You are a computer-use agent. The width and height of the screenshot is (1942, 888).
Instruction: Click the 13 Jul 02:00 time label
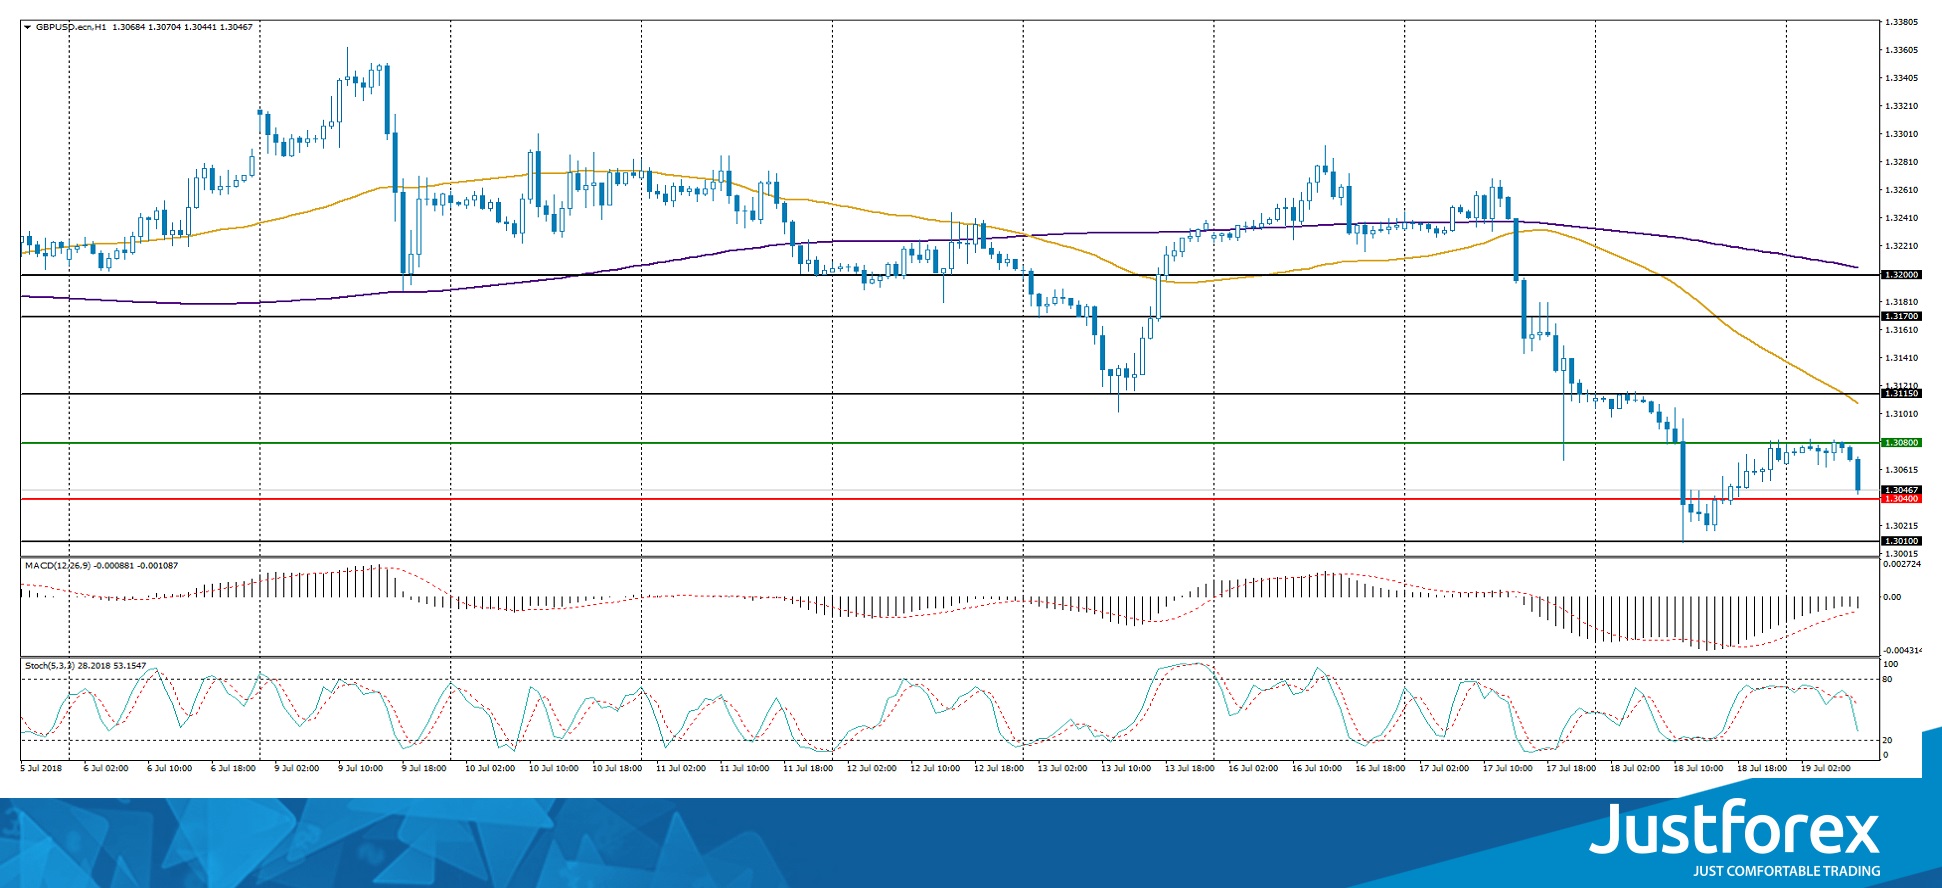tap(1062, 769)
